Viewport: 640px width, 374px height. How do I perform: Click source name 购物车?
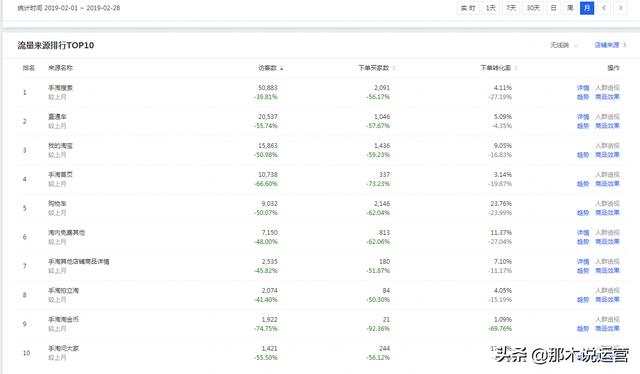click(57, 204)
